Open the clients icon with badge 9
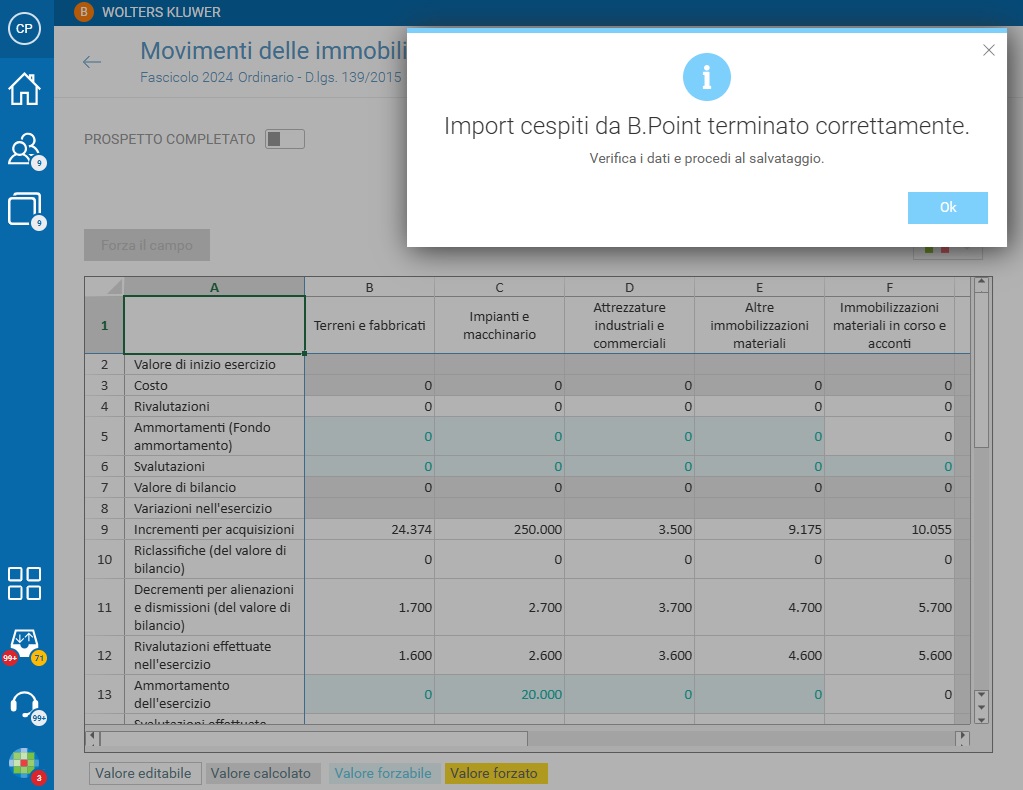The height and width of the screenshot is (790, 1023). click(x=25, y=150)
